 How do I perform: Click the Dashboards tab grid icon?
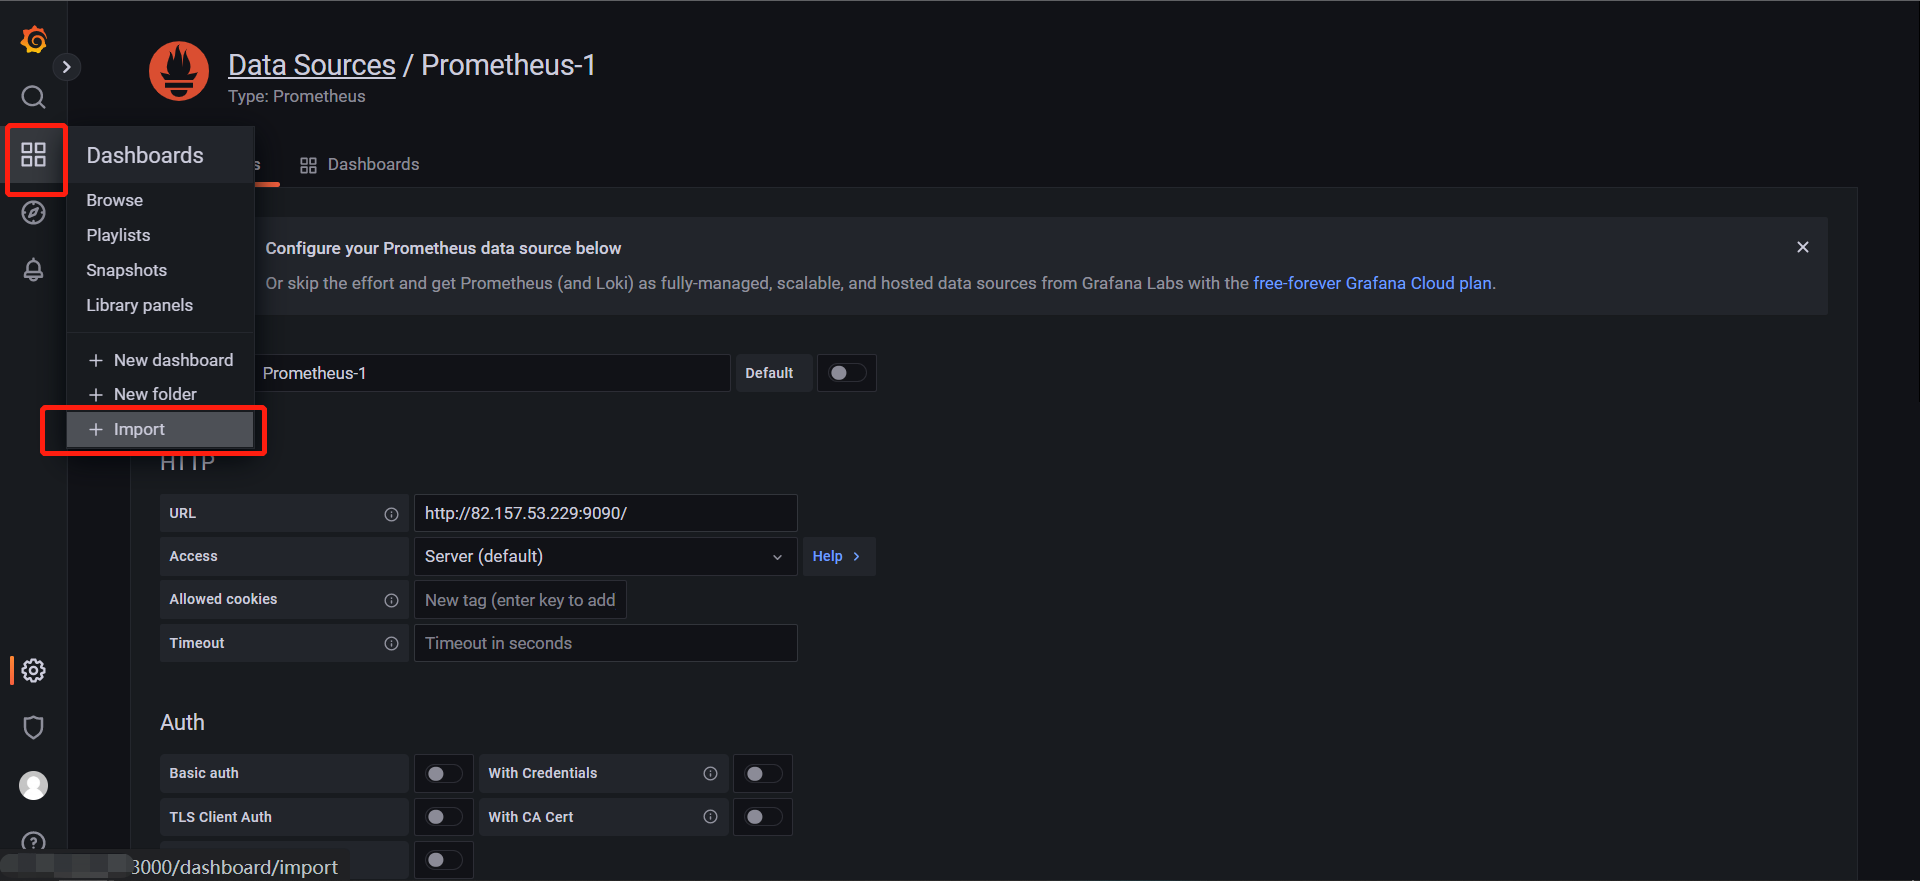(x=308, y=165)
